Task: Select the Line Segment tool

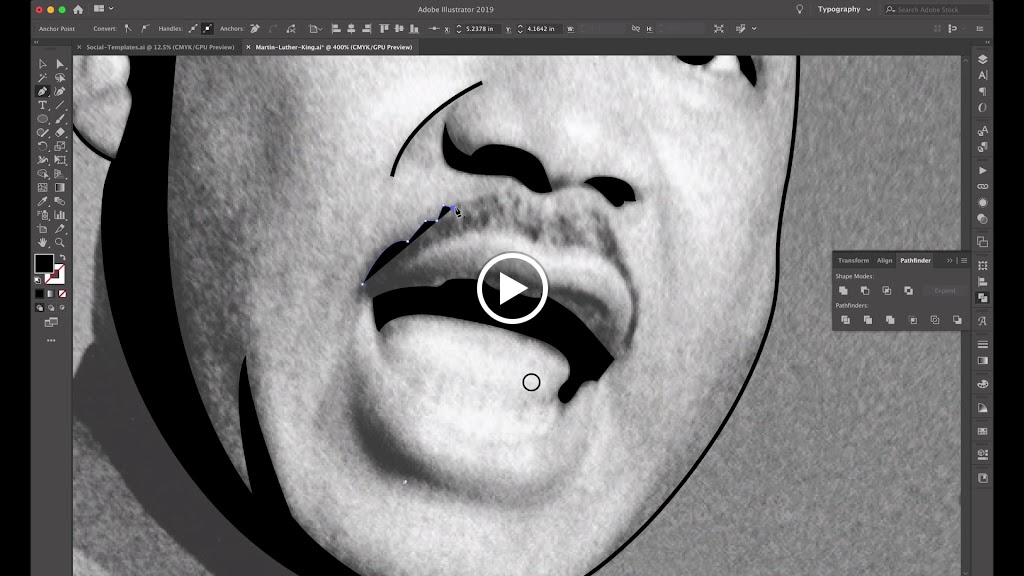Action: [x=60, y=105]
